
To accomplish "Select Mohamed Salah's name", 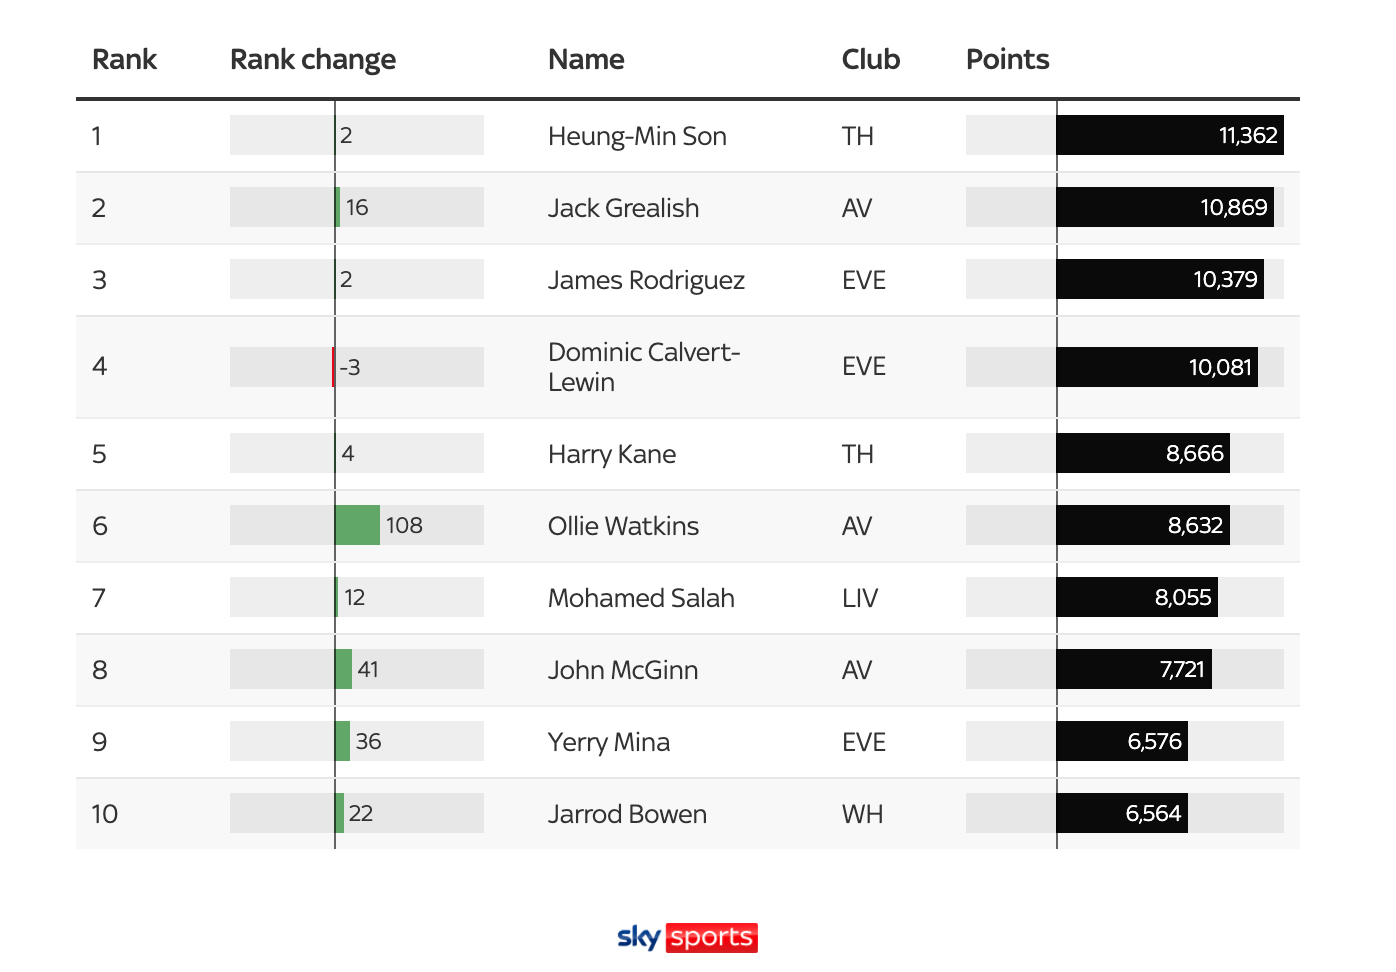I will click(641, 598).
